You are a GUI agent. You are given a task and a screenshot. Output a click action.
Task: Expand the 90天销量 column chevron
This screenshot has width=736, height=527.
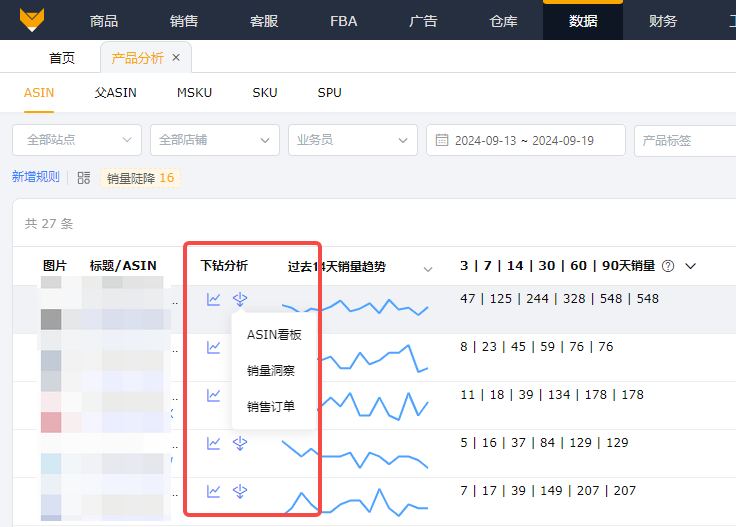(x=690, y=266)
